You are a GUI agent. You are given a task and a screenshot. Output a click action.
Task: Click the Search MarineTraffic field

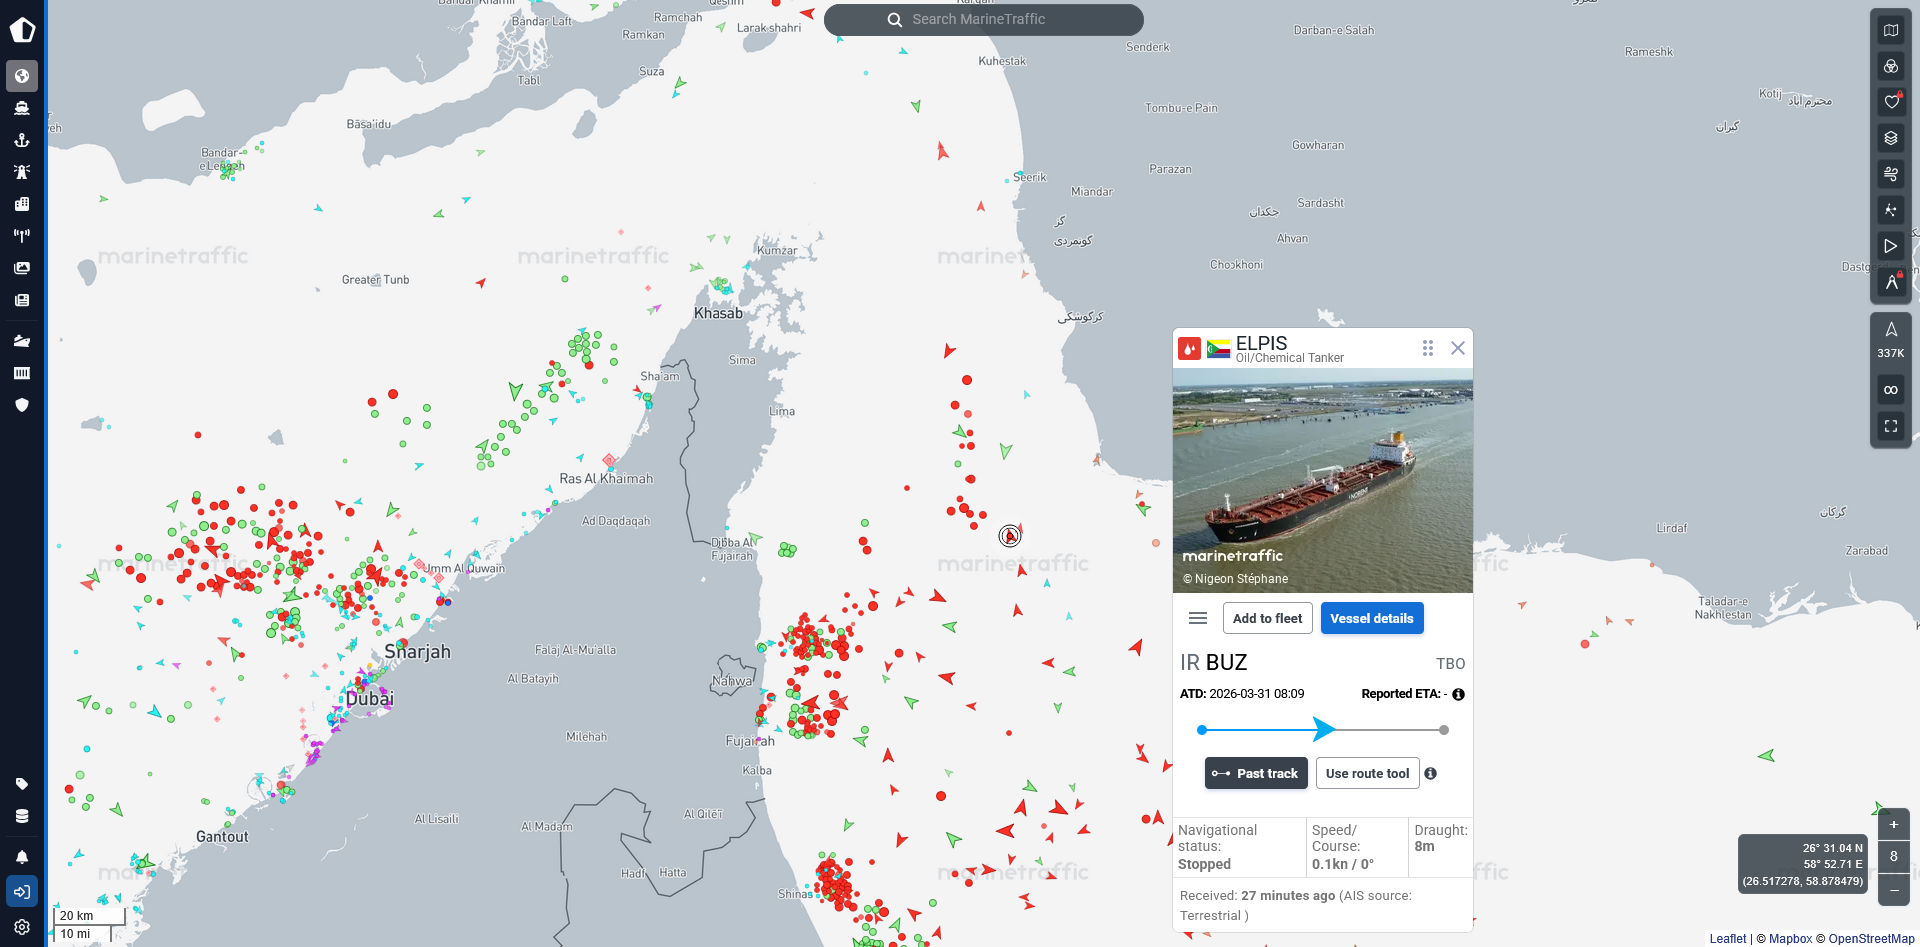(x=984, y=20)
